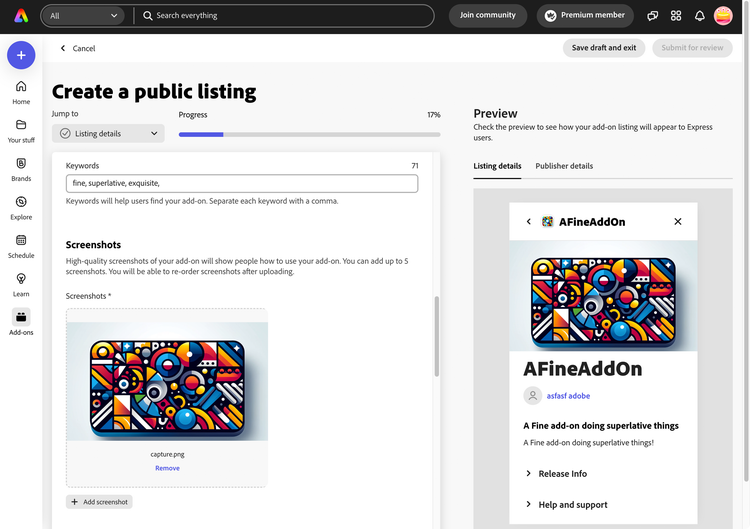Click the search magnifier icon
This screenshot has width=750, height=529.
(x=148, y=16)
